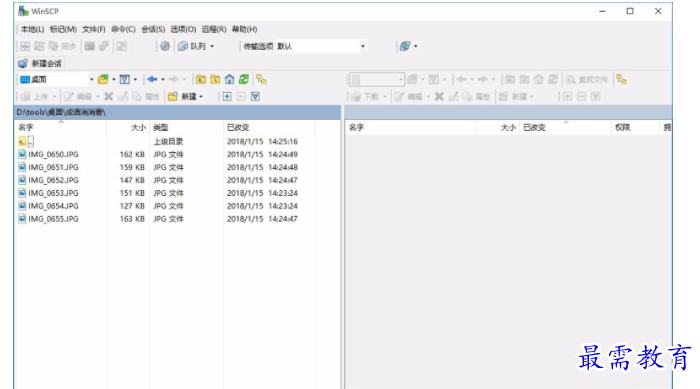Click the local 新建 folder icon
Screen dimensions: 700x389
tap(173, 96)
